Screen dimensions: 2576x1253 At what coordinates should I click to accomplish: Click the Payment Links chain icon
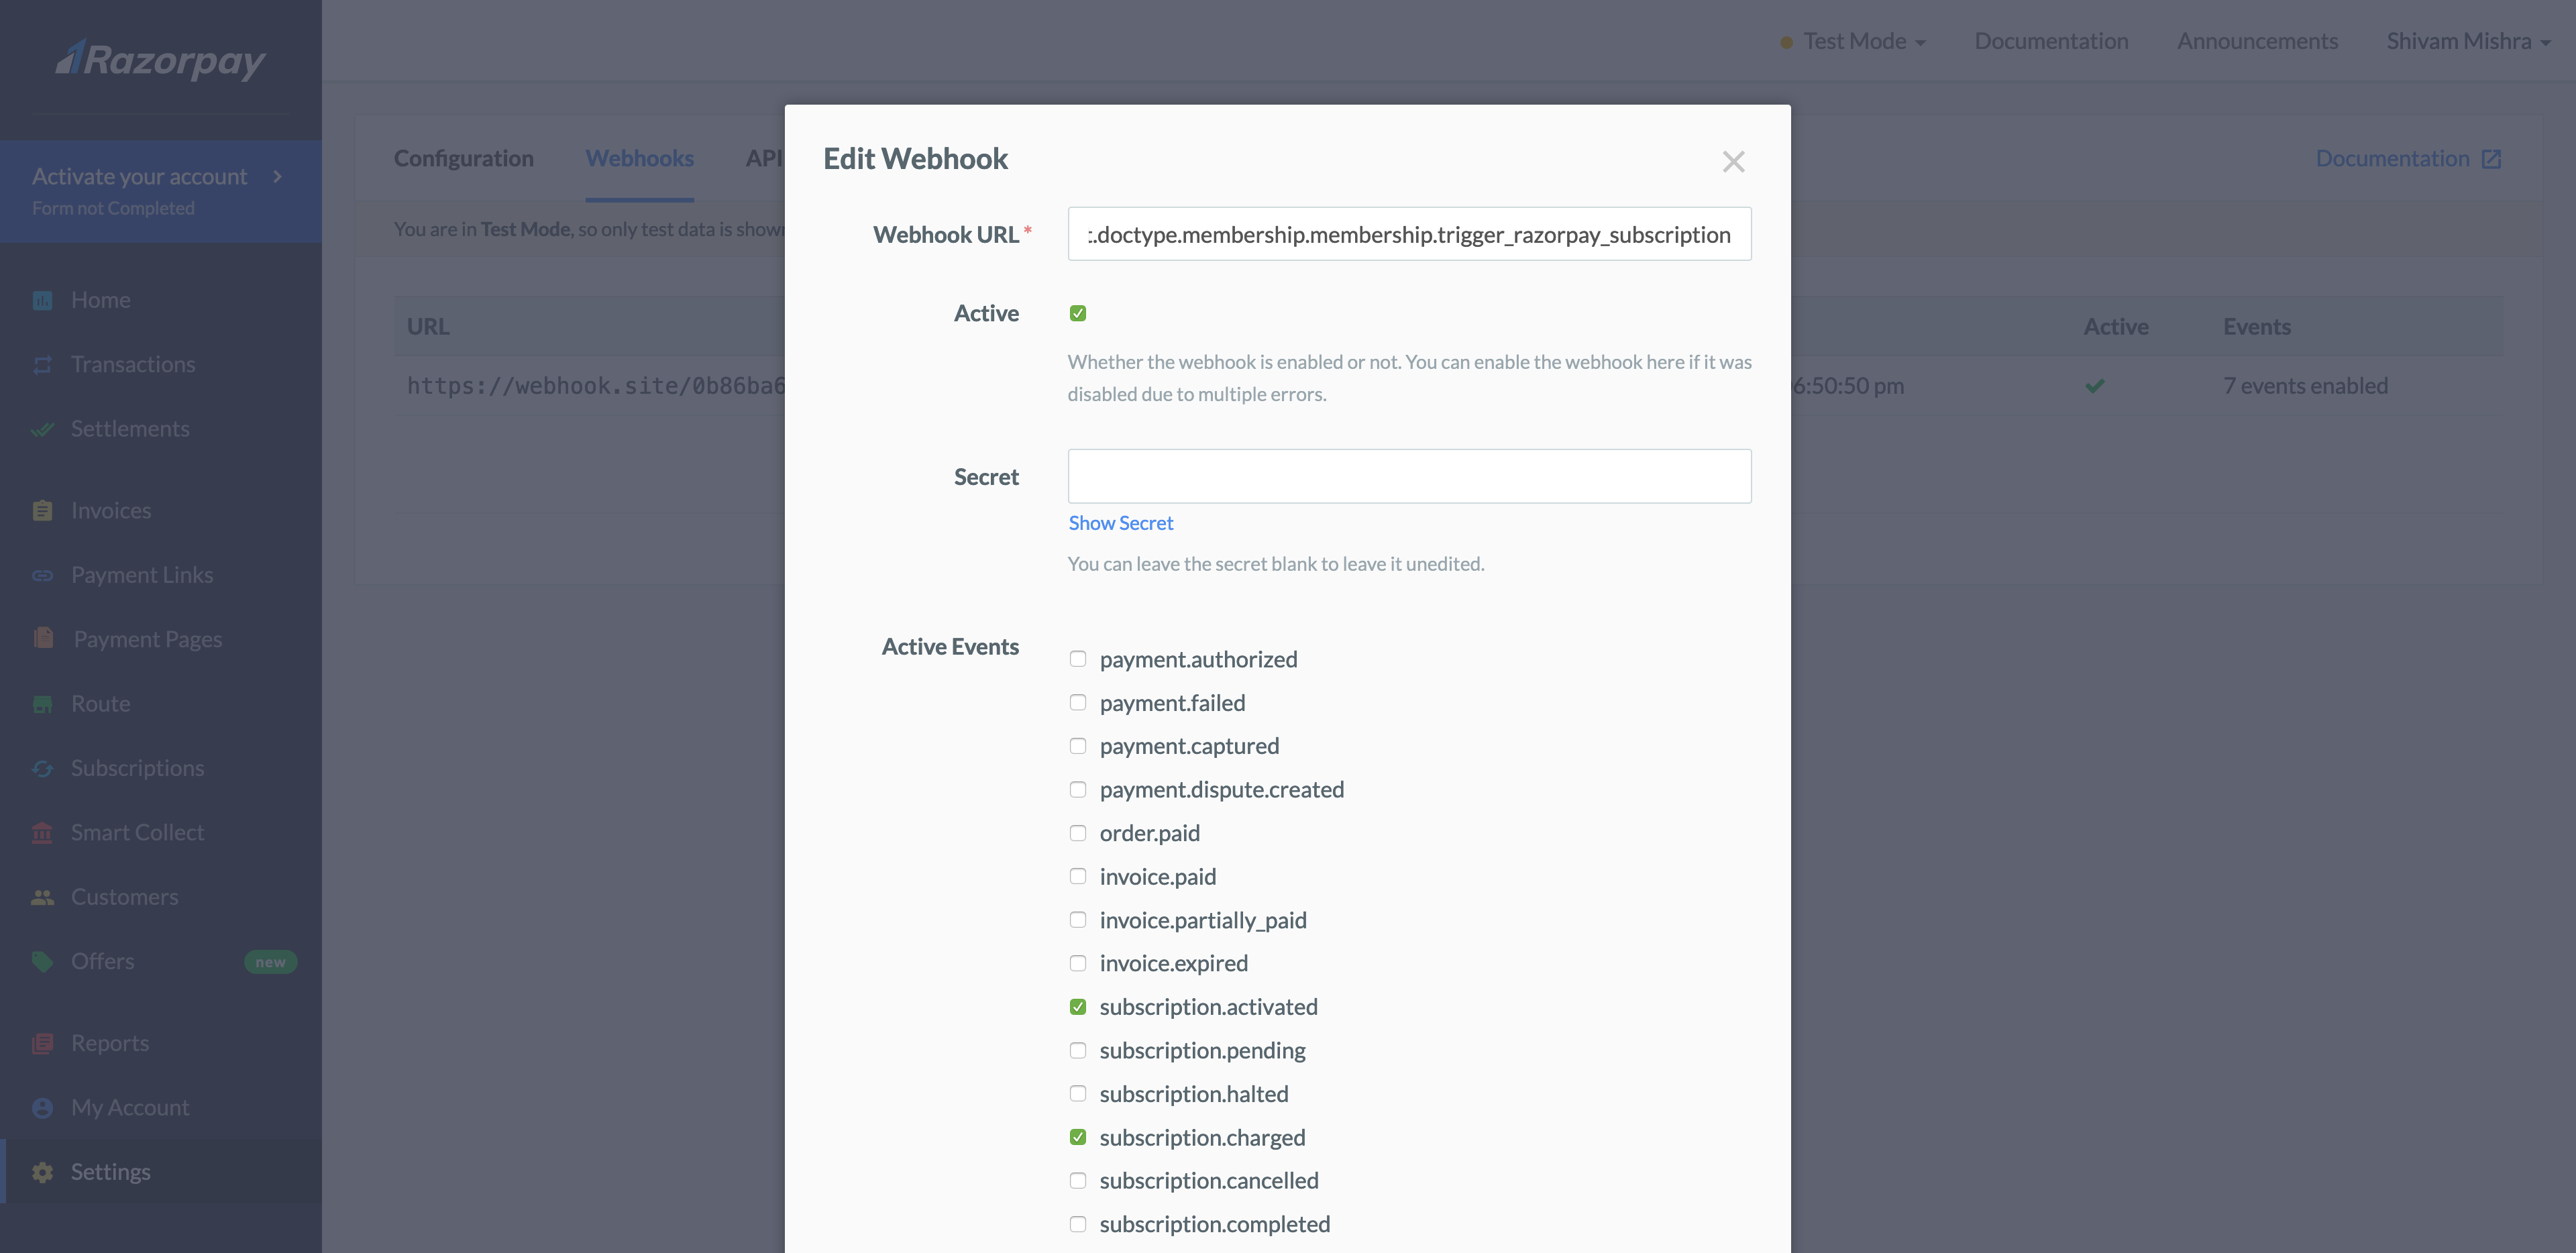click(42, 575)
